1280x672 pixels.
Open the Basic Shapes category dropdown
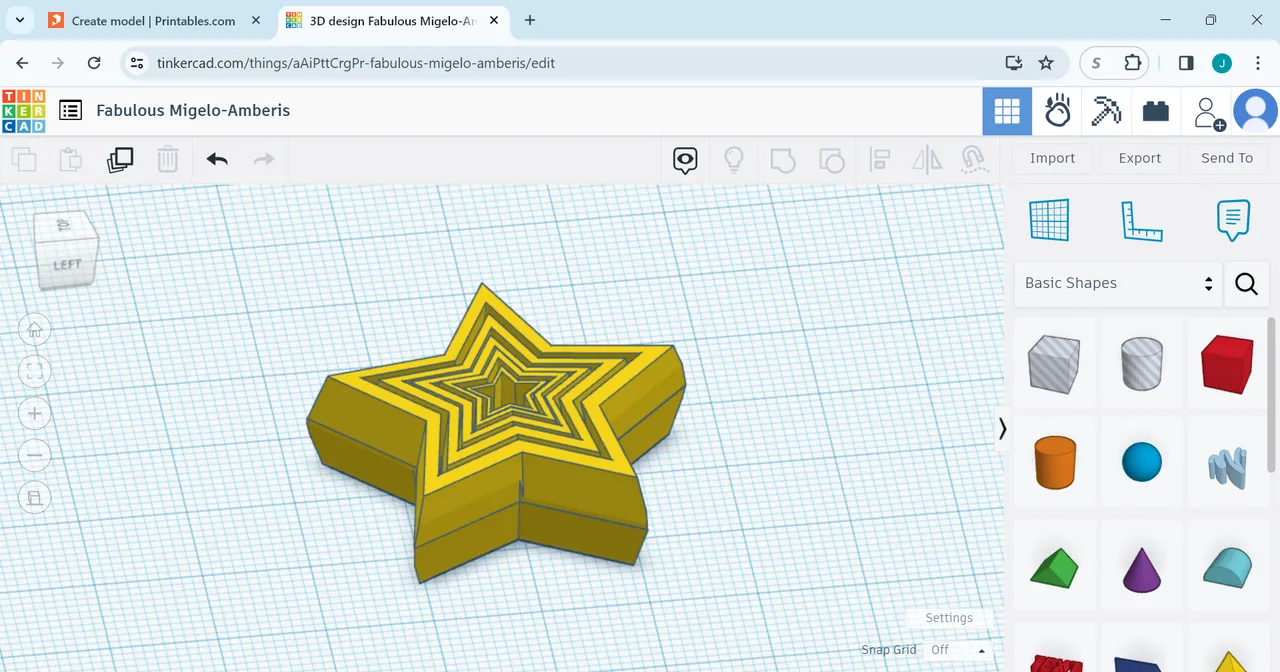point(1117,283)
